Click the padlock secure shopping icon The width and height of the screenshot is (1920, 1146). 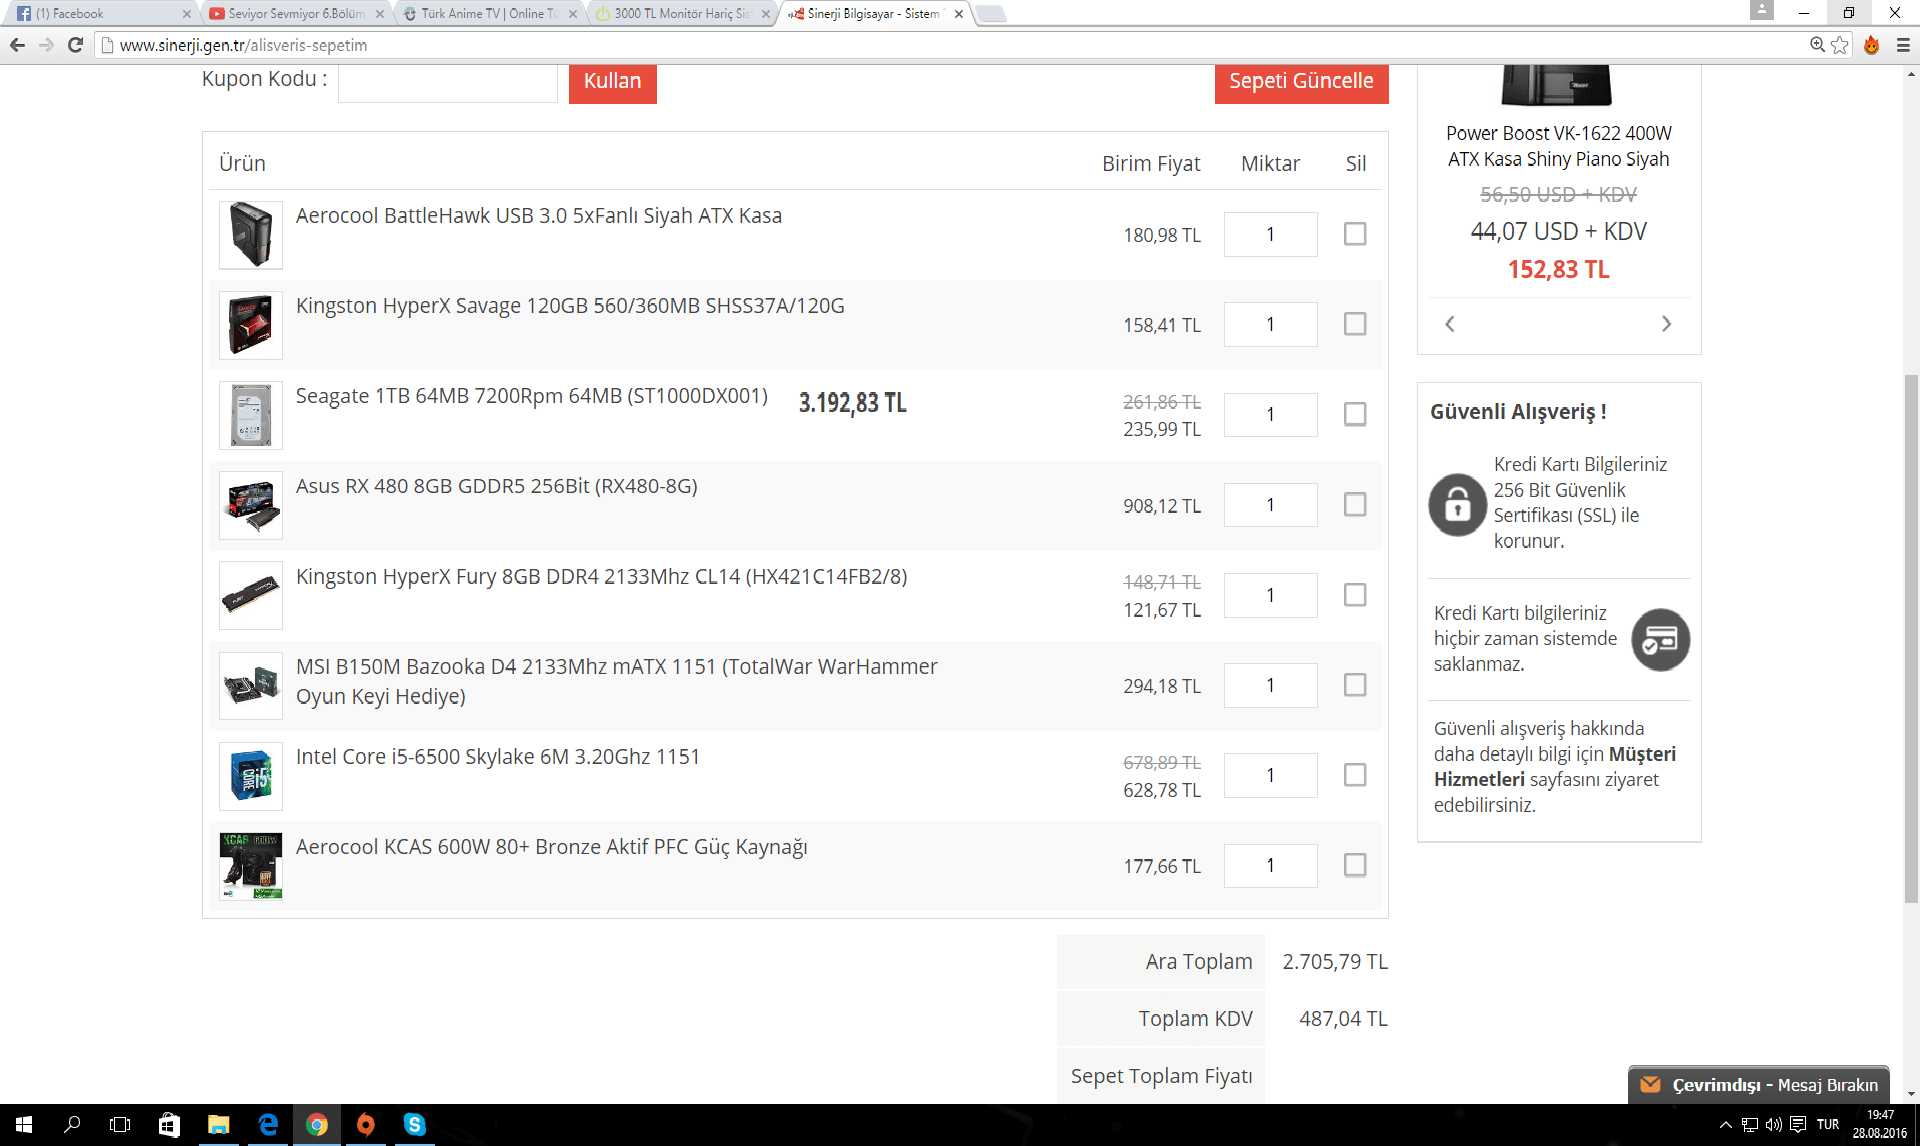coord(1457,504)
